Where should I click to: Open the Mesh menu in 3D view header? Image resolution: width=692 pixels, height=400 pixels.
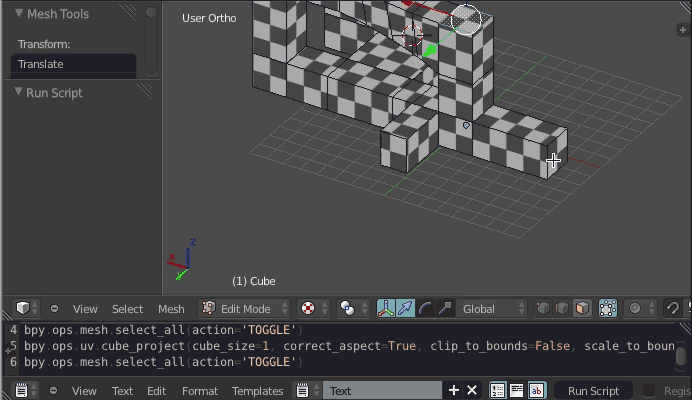coord(171,309)
